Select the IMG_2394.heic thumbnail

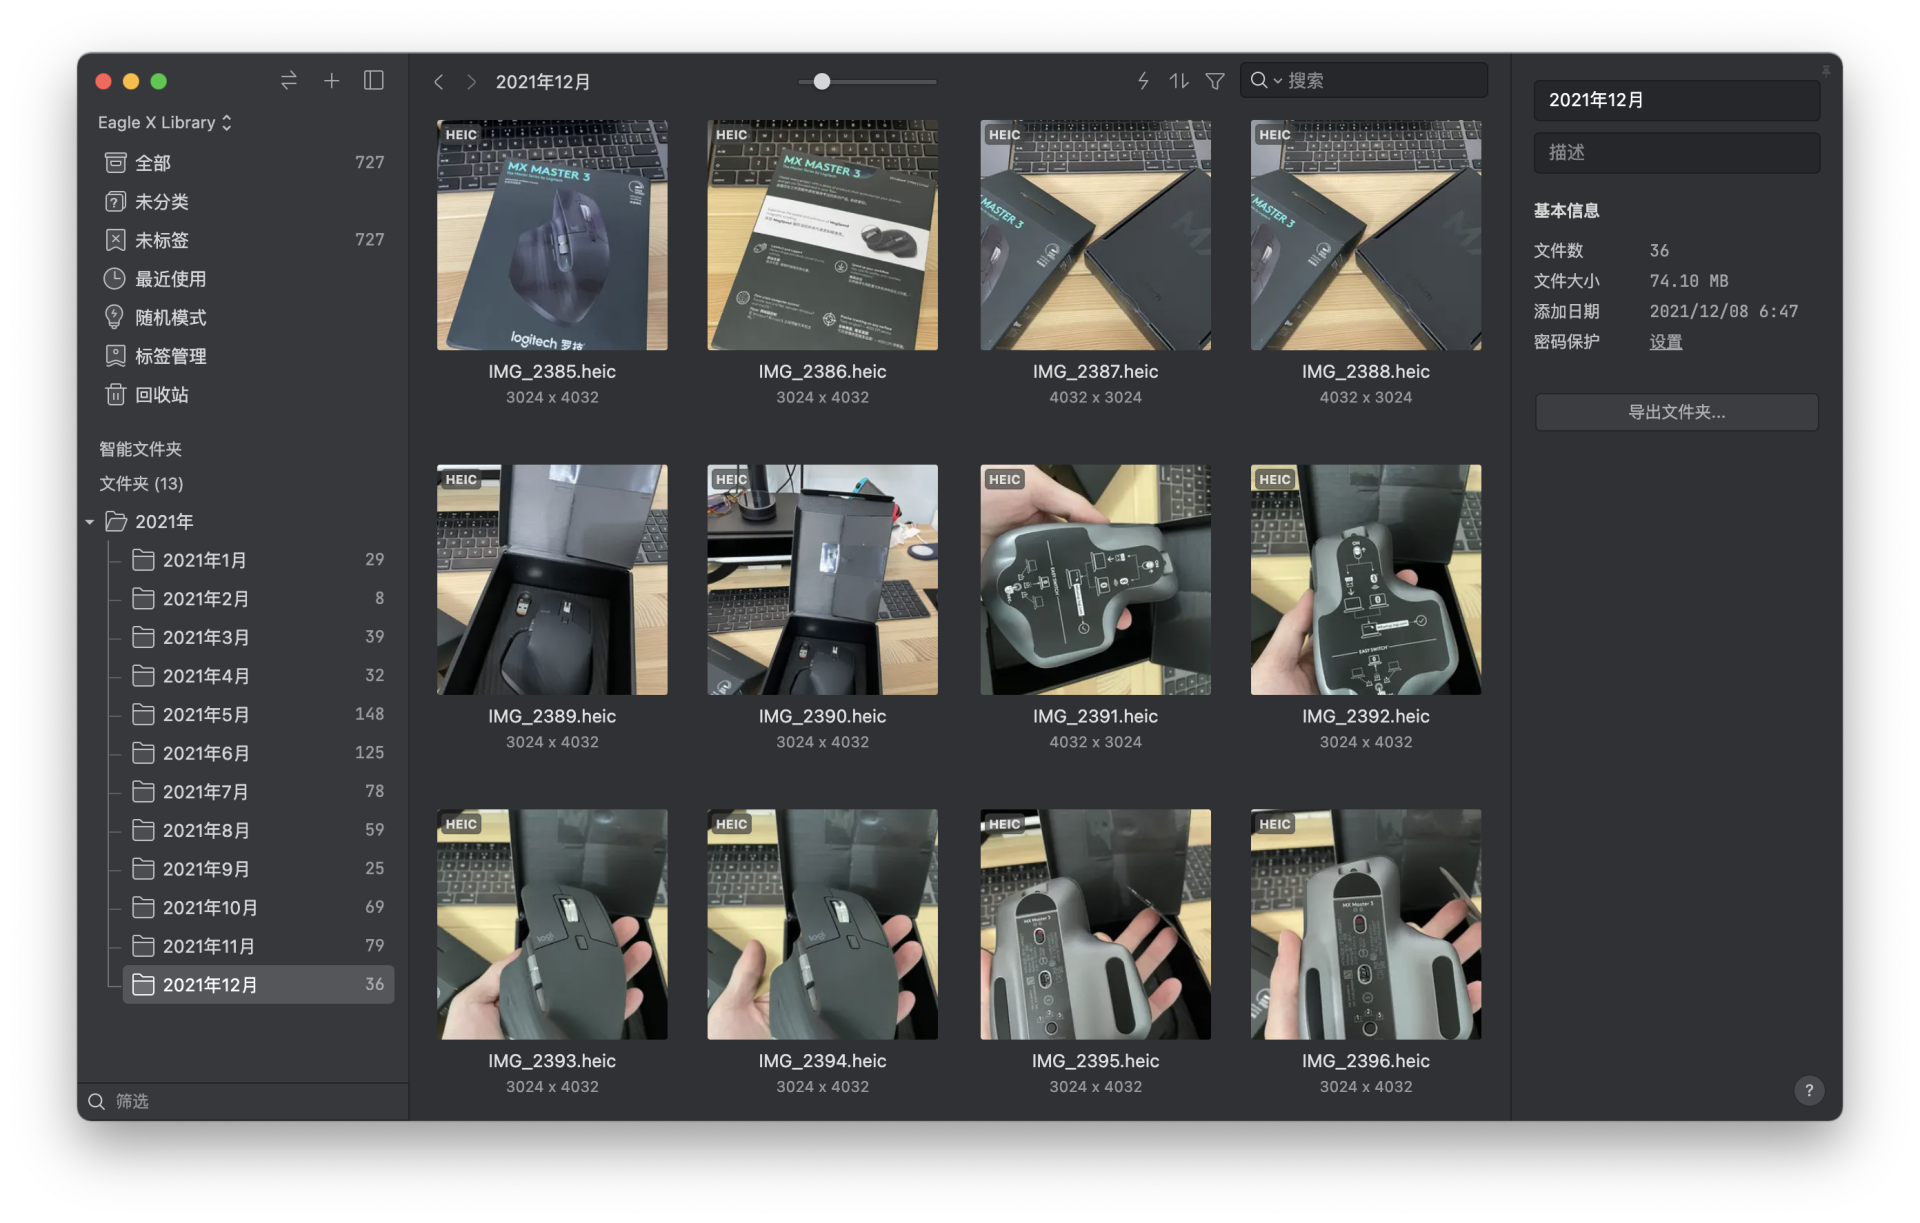822,924
